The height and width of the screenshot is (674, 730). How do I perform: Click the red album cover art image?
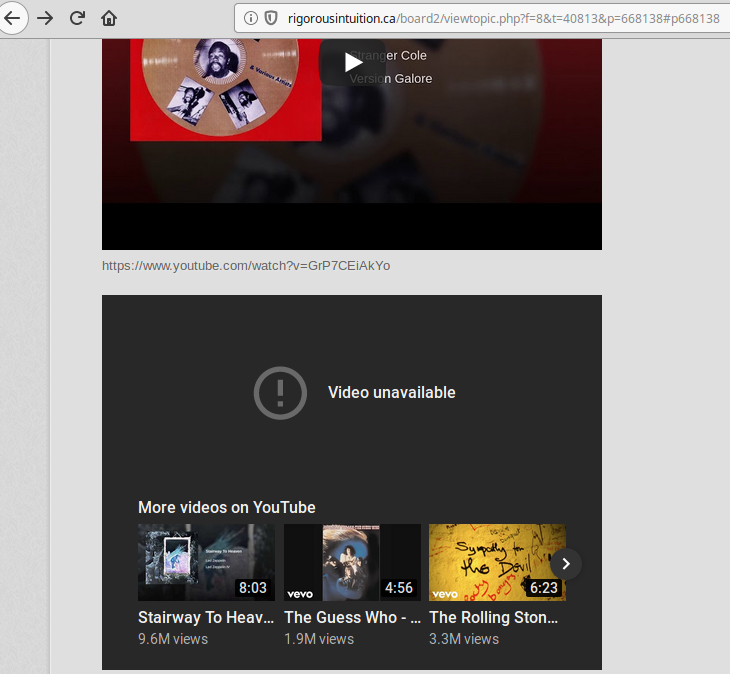point(226,90)
